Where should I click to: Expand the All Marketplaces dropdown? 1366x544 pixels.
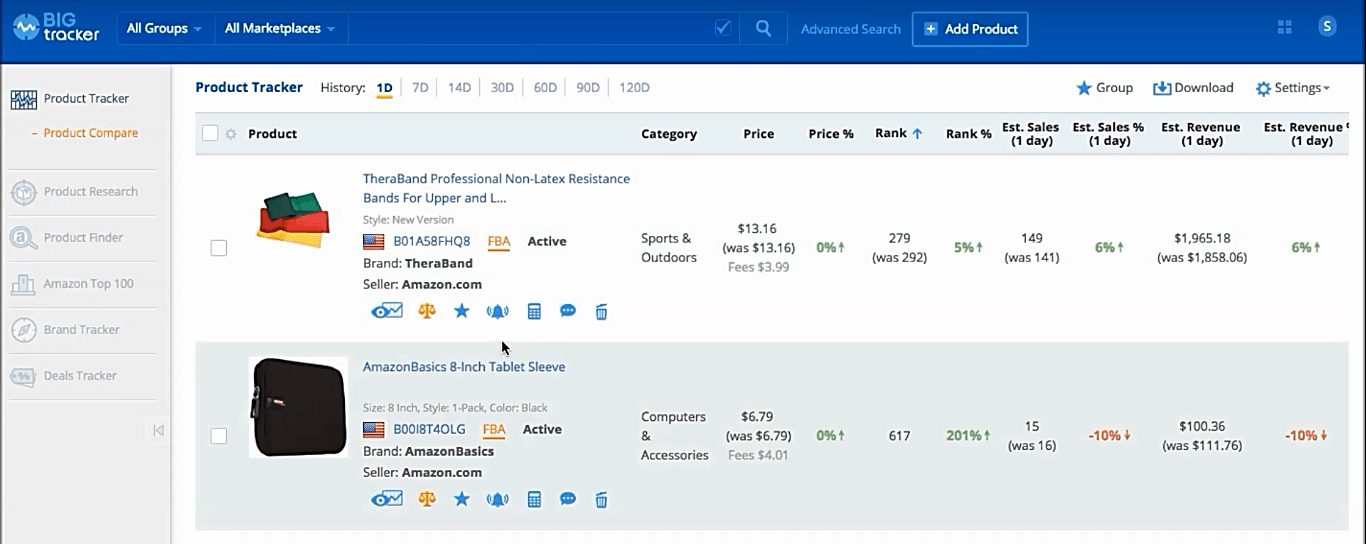[x=280, y=29]
